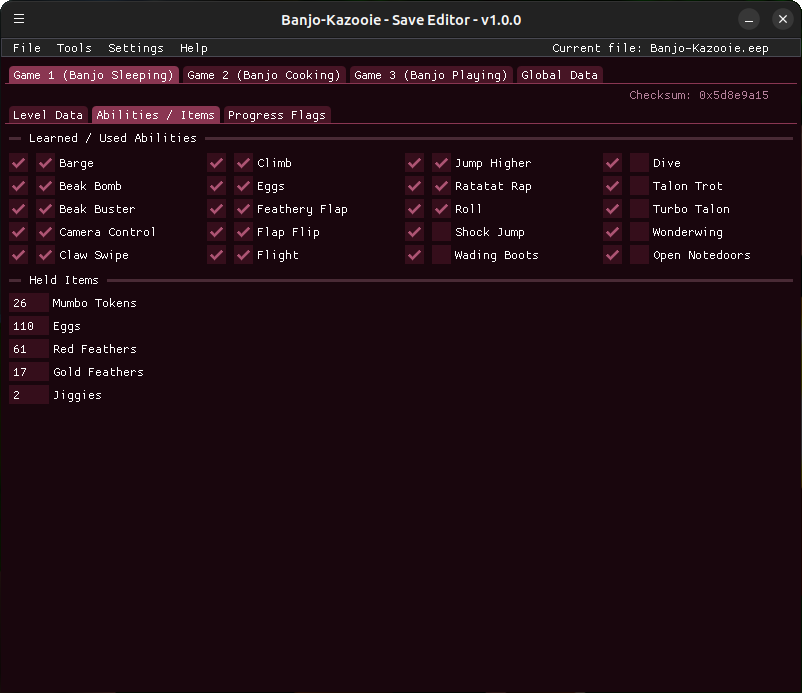Toggle Used checkbox for Climb
802x693 pixels.
click(243, 163)
